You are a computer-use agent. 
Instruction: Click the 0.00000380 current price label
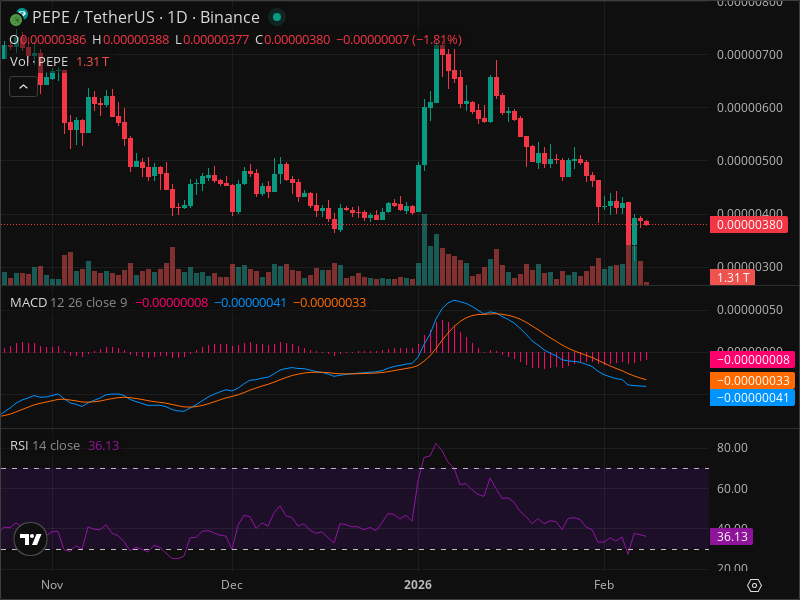tap(749, 224)
